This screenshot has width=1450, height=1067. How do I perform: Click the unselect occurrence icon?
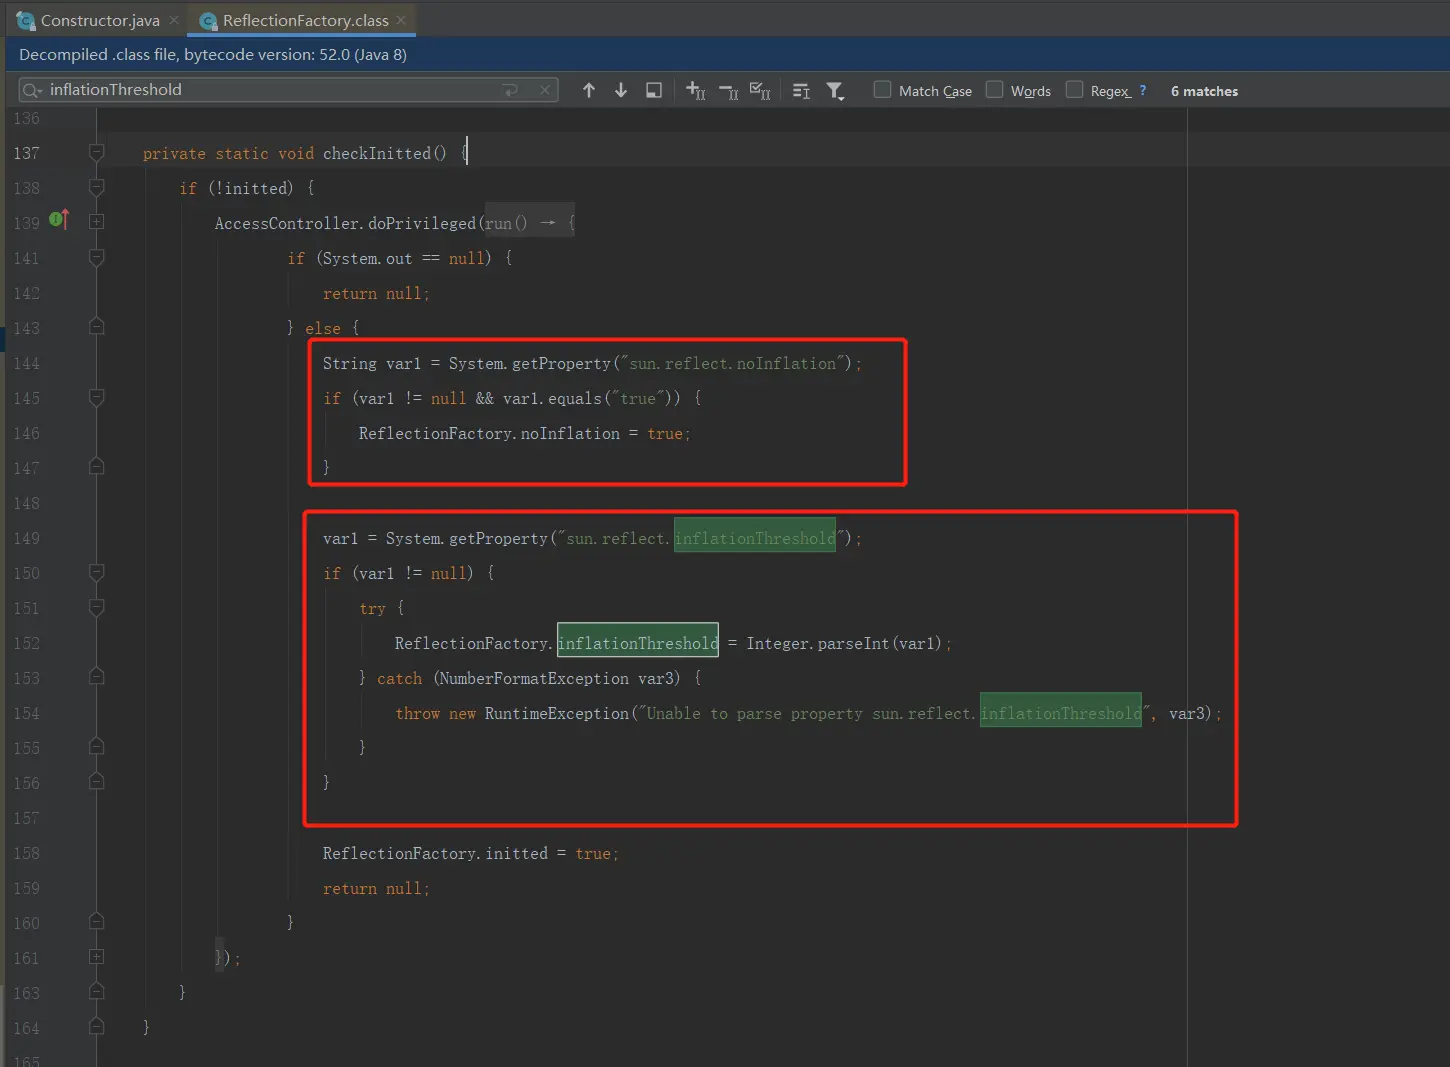(x=728, y=91)
